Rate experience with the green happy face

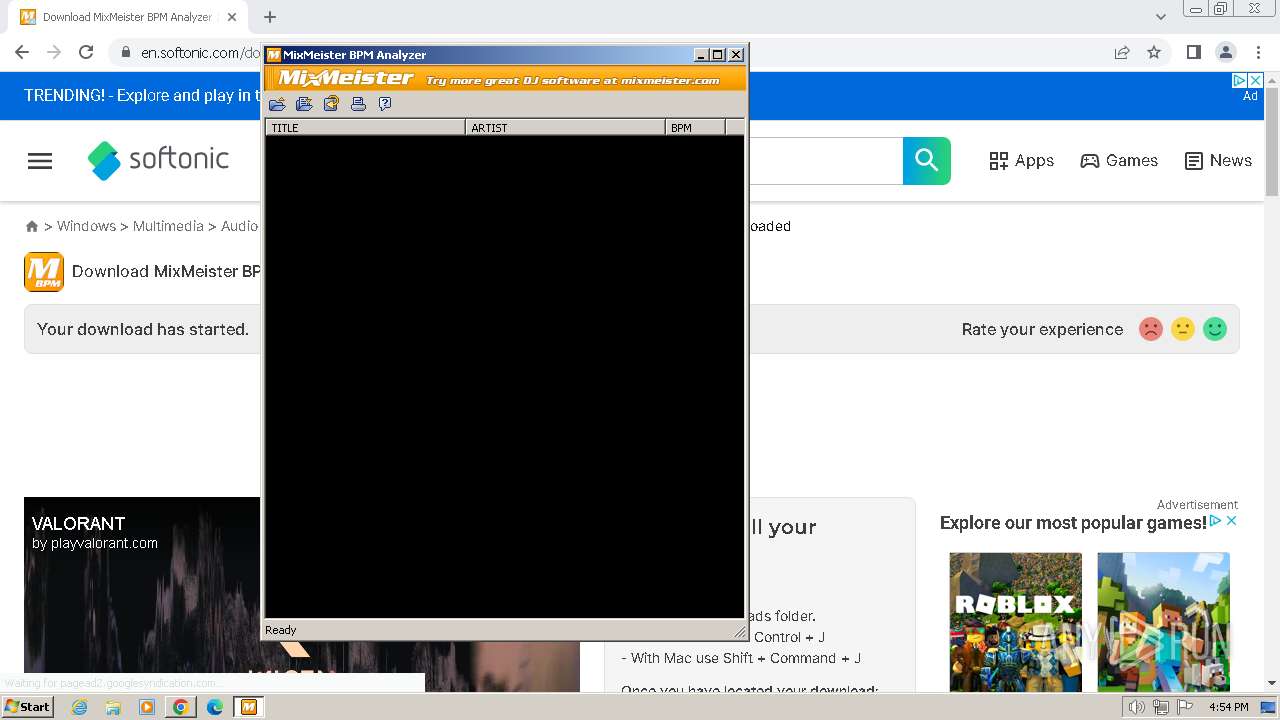[1215, 329]
